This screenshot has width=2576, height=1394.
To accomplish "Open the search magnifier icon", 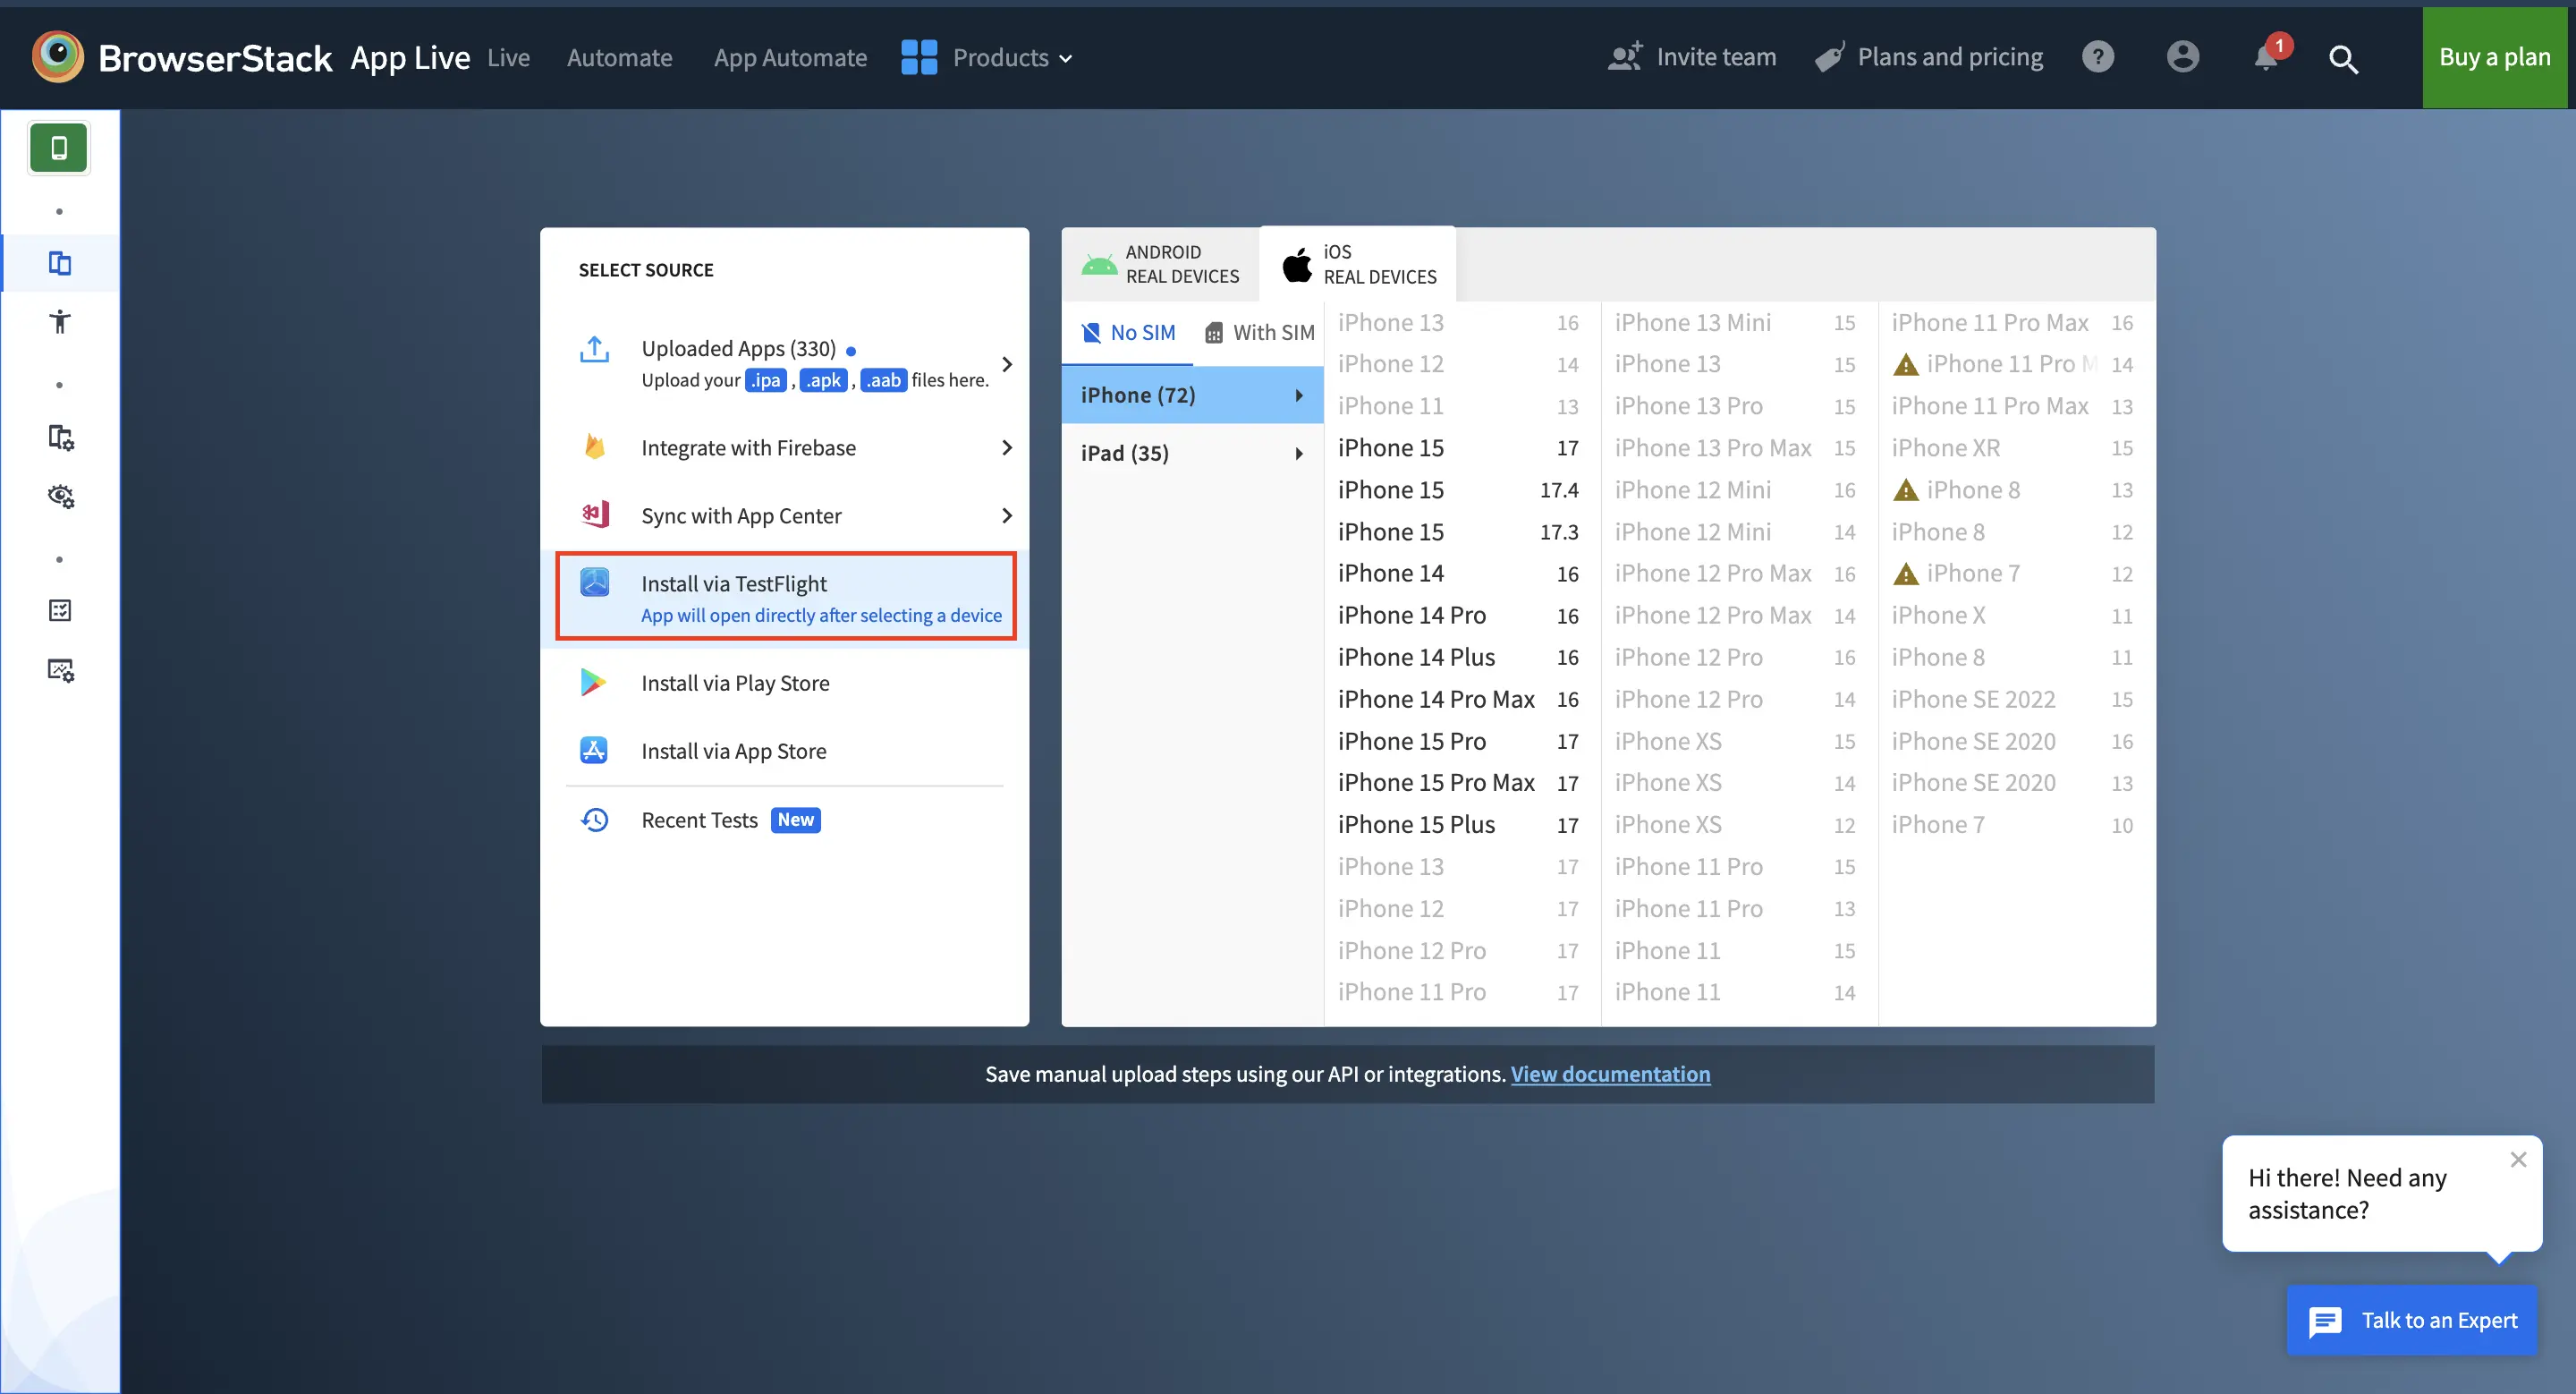I will pos(2343,59).
